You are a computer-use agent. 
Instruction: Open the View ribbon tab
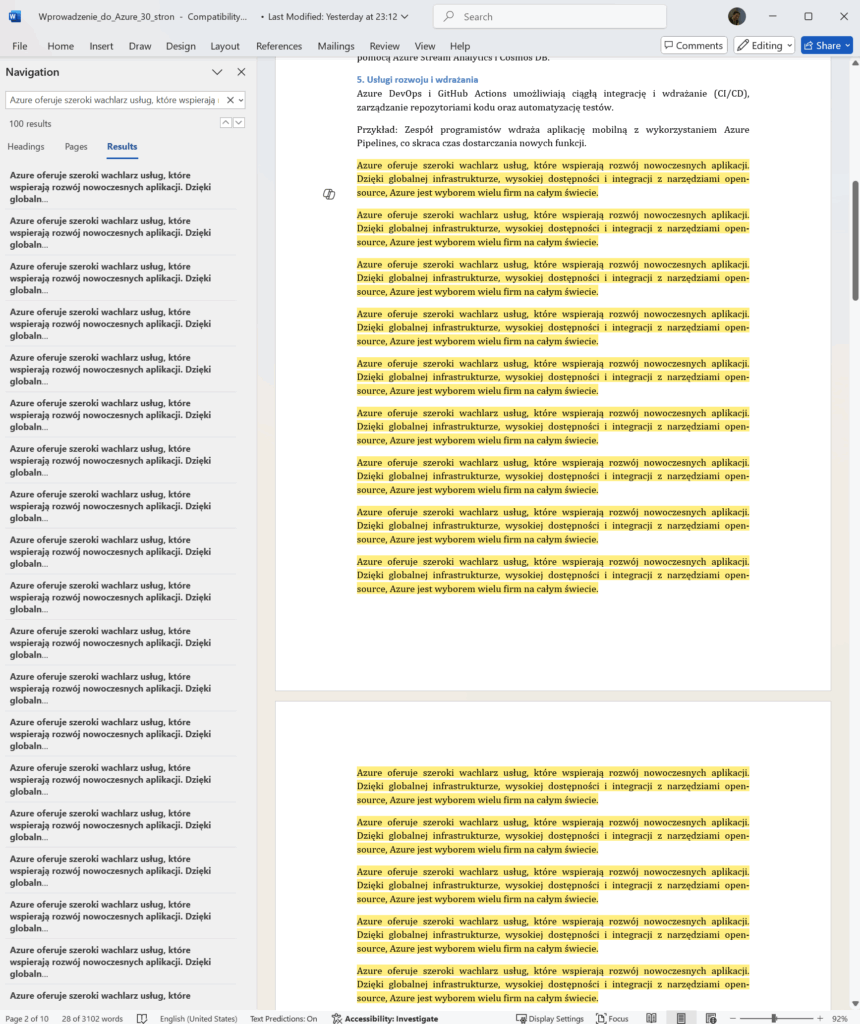point(424,46)
